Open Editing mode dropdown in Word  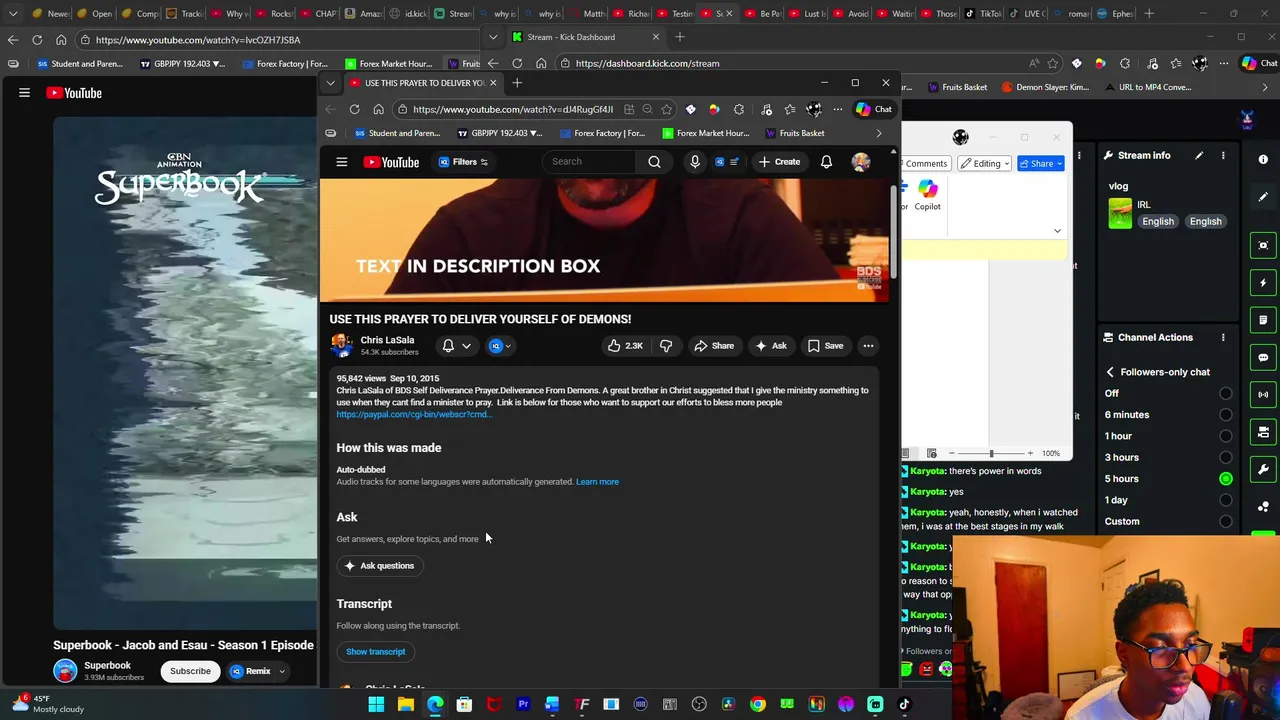click(x=985, y=163)
